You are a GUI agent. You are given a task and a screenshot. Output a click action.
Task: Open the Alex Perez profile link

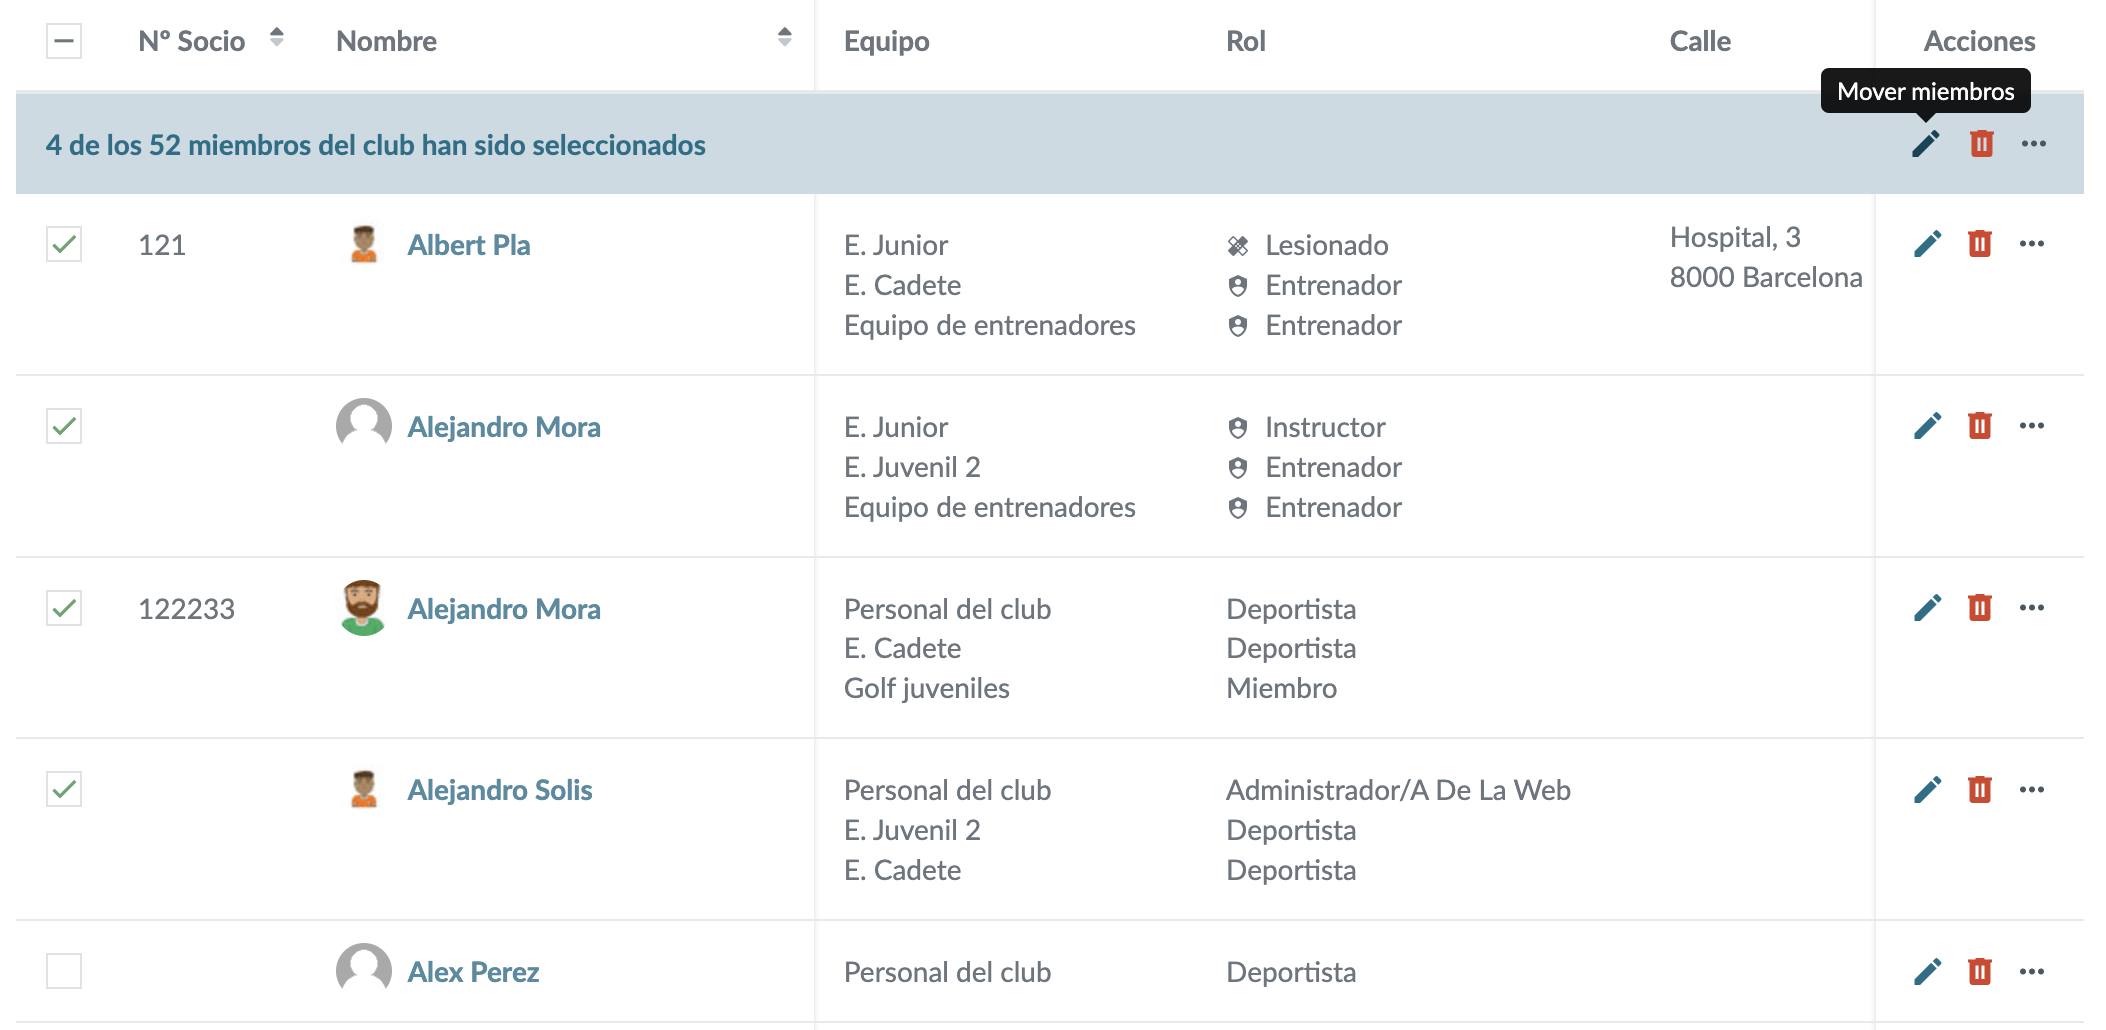[473, 972]
